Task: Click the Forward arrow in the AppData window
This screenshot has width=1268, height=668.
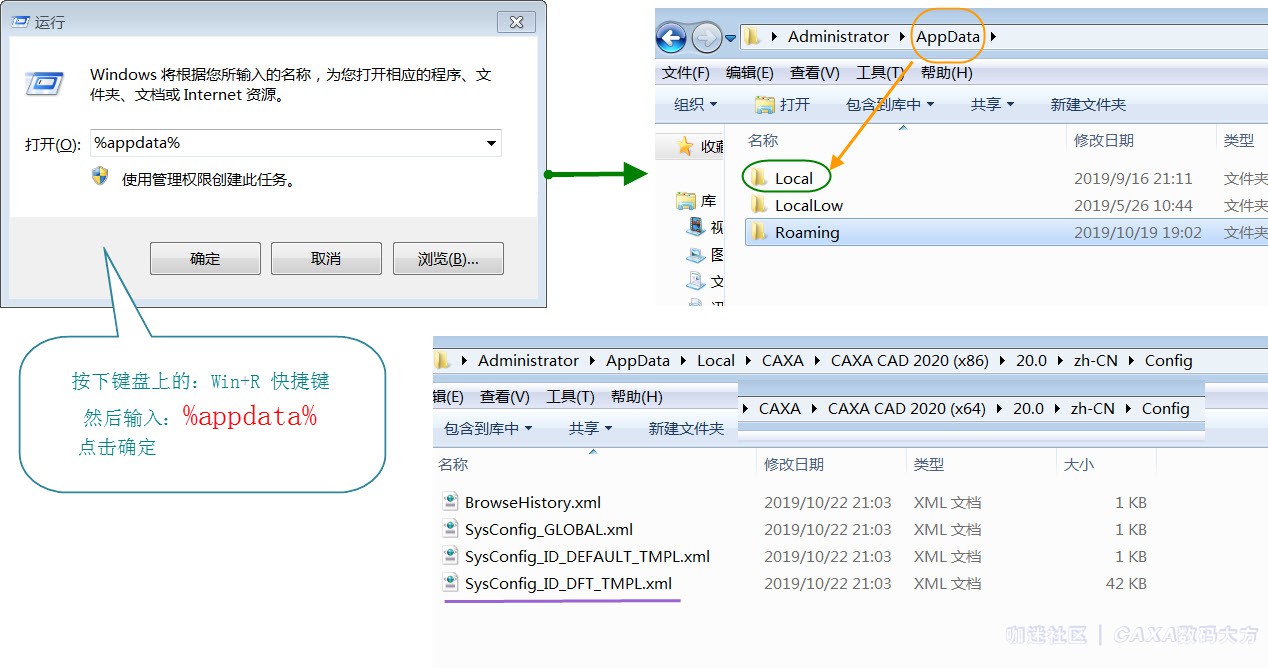Action: click(x=706, y=38)
